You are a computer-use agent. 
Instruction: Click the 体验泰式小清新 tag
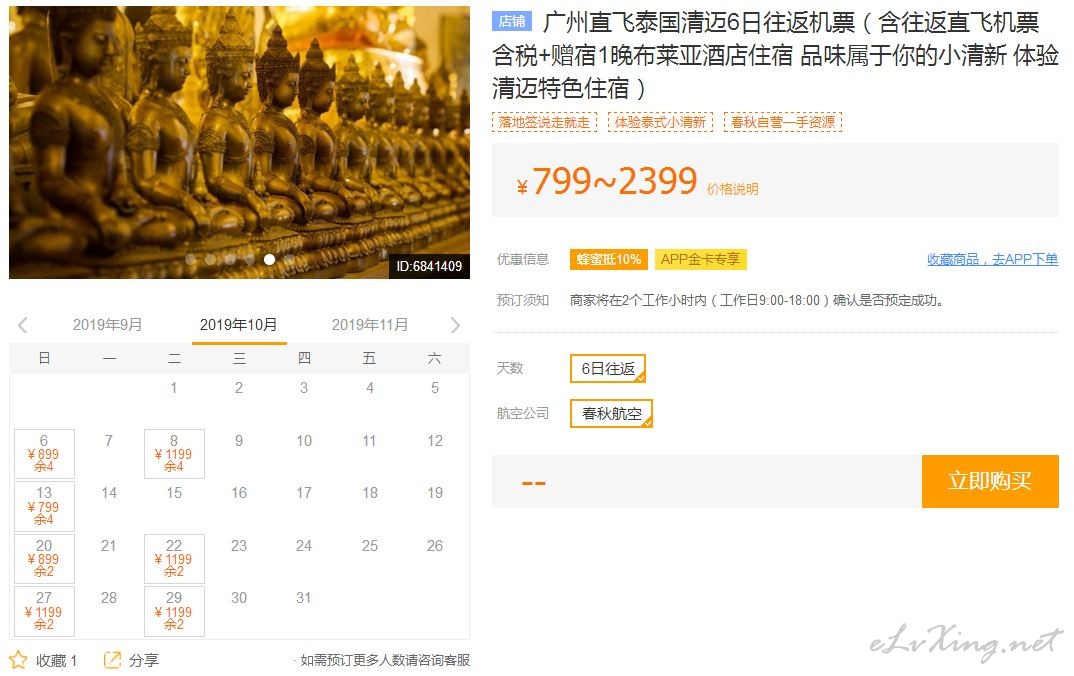pos(660,122)
